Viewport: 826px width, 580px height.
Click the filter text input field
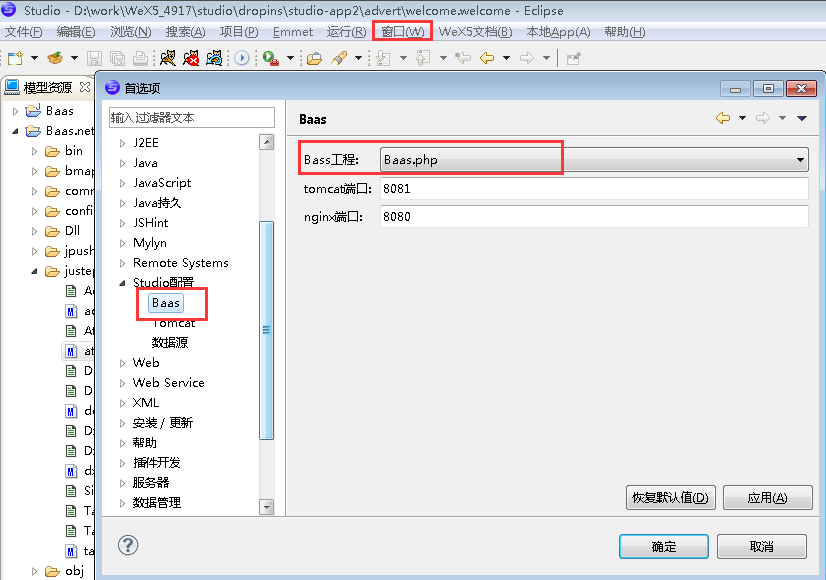(192, 117)
